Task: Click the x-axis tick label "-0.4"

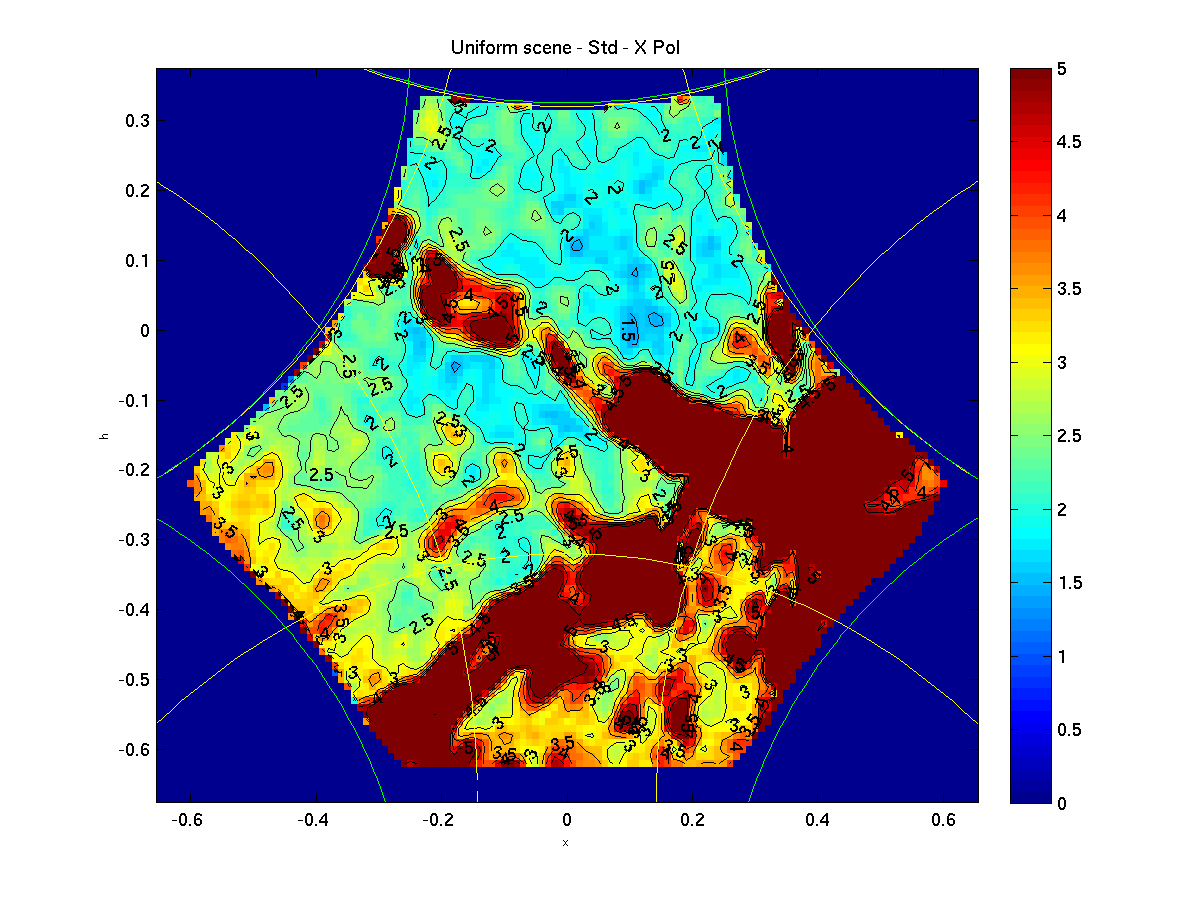Action: click(315, 820)
